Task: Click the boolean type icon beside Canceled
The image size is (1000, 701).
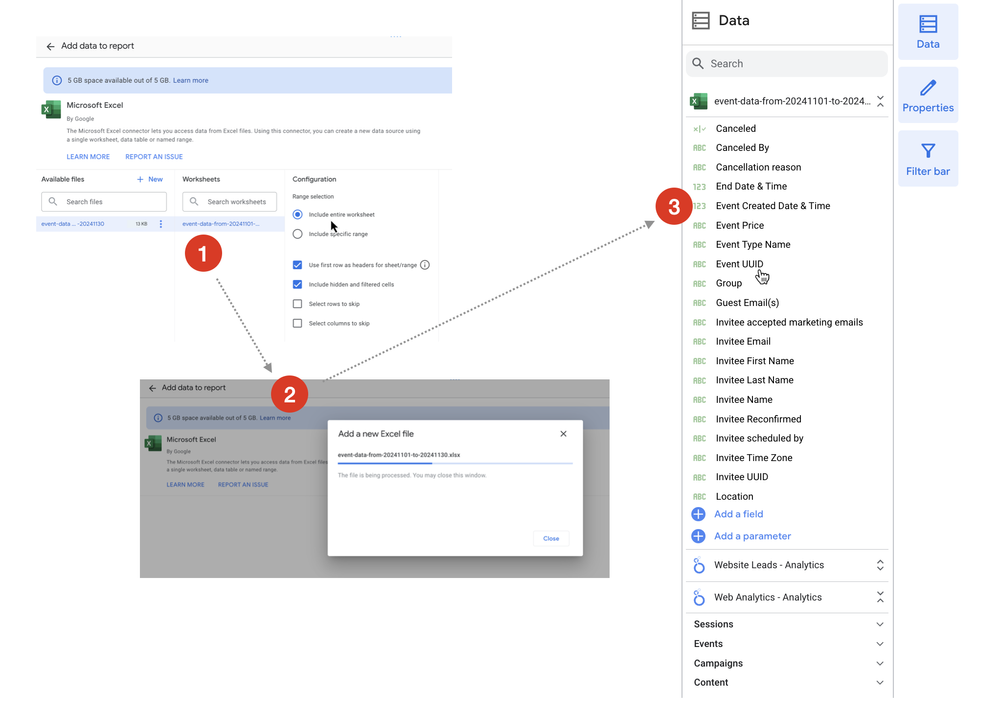Action: tap(700, 129)
